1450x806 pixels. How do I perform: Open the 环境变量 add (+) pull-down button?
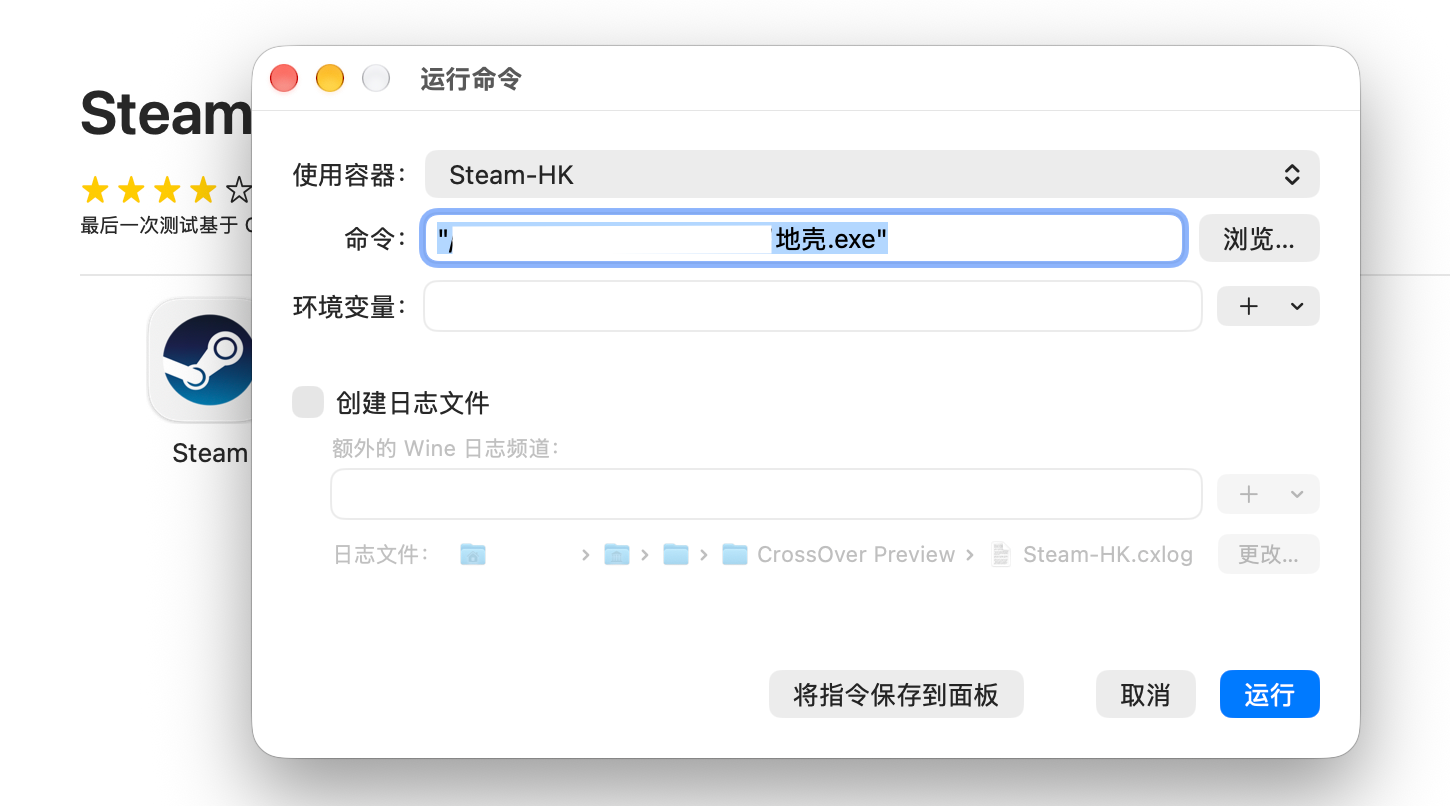(x=1268, y=307)
